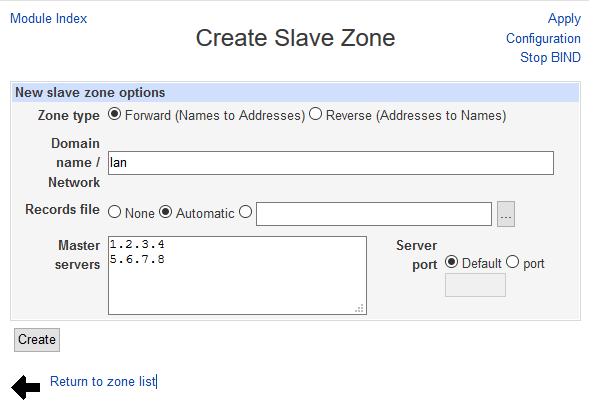This screenshot has width=589, height=412.
Task: Select Reverse (Addresses to Names) zone type
Action: 316,114
